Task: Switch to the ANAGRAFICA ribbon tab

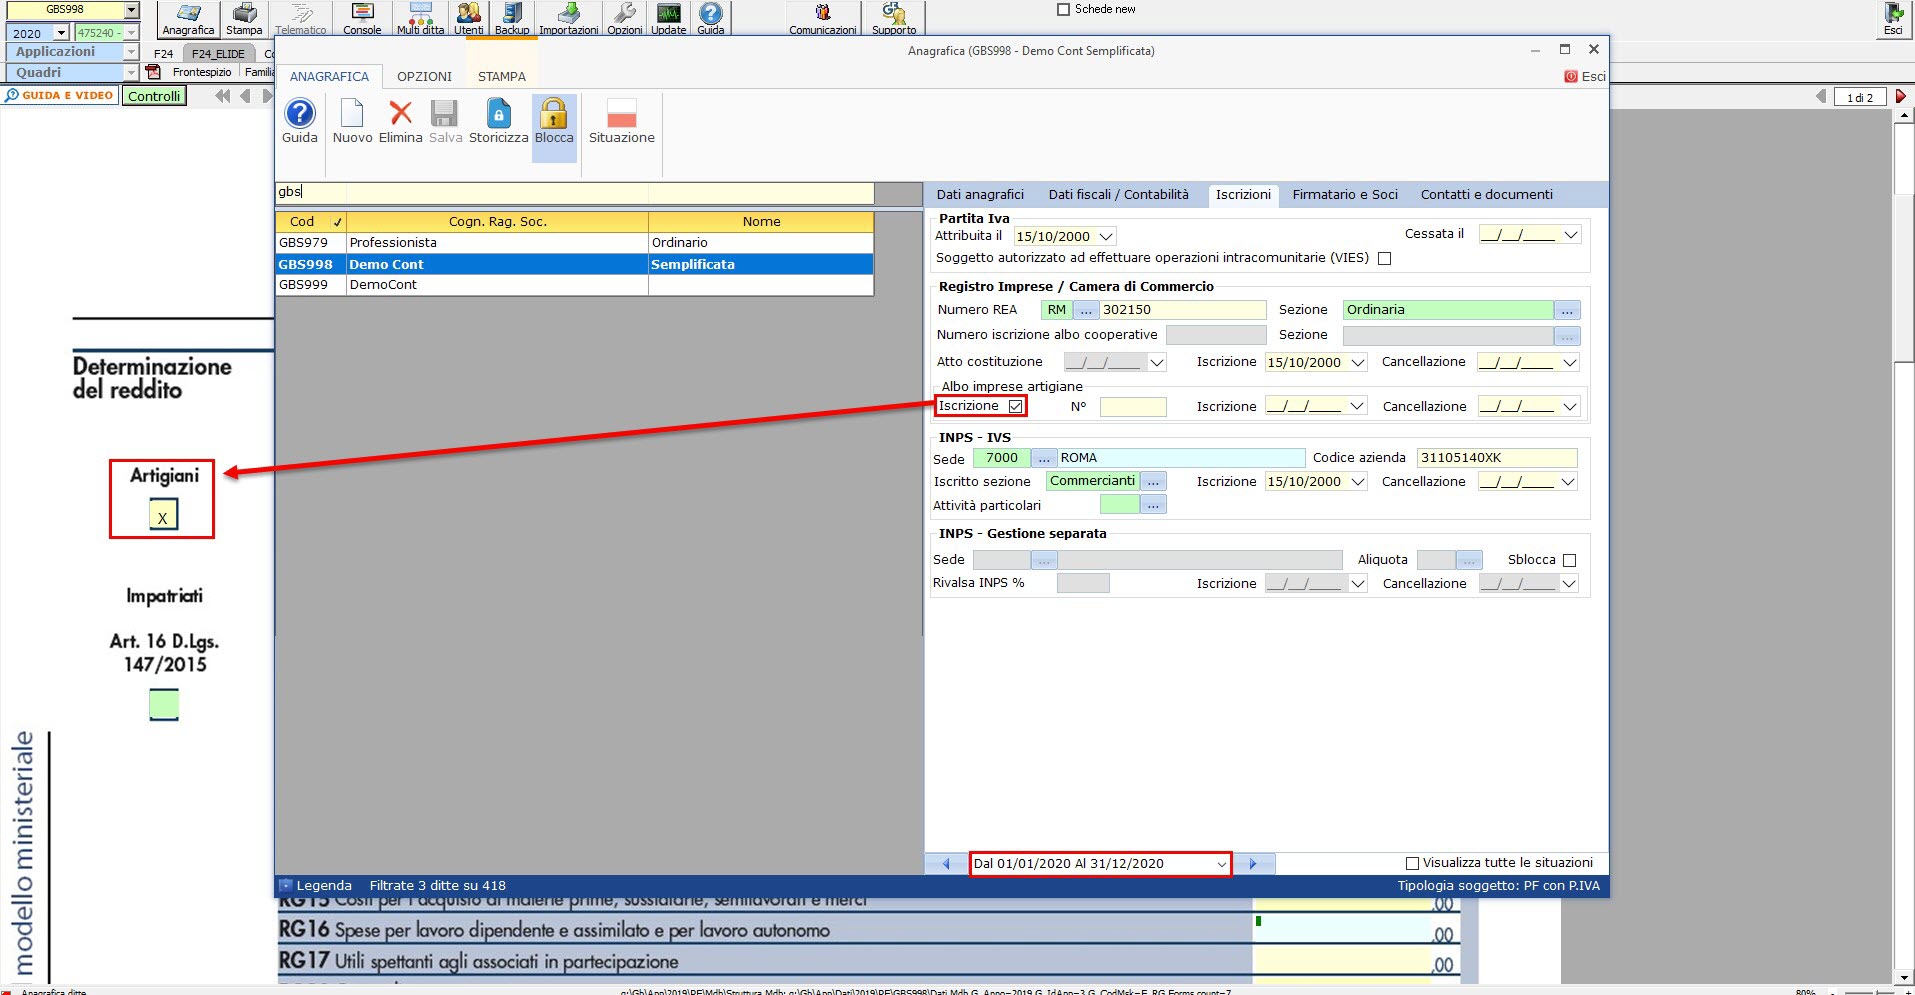Action: [329, 76]
